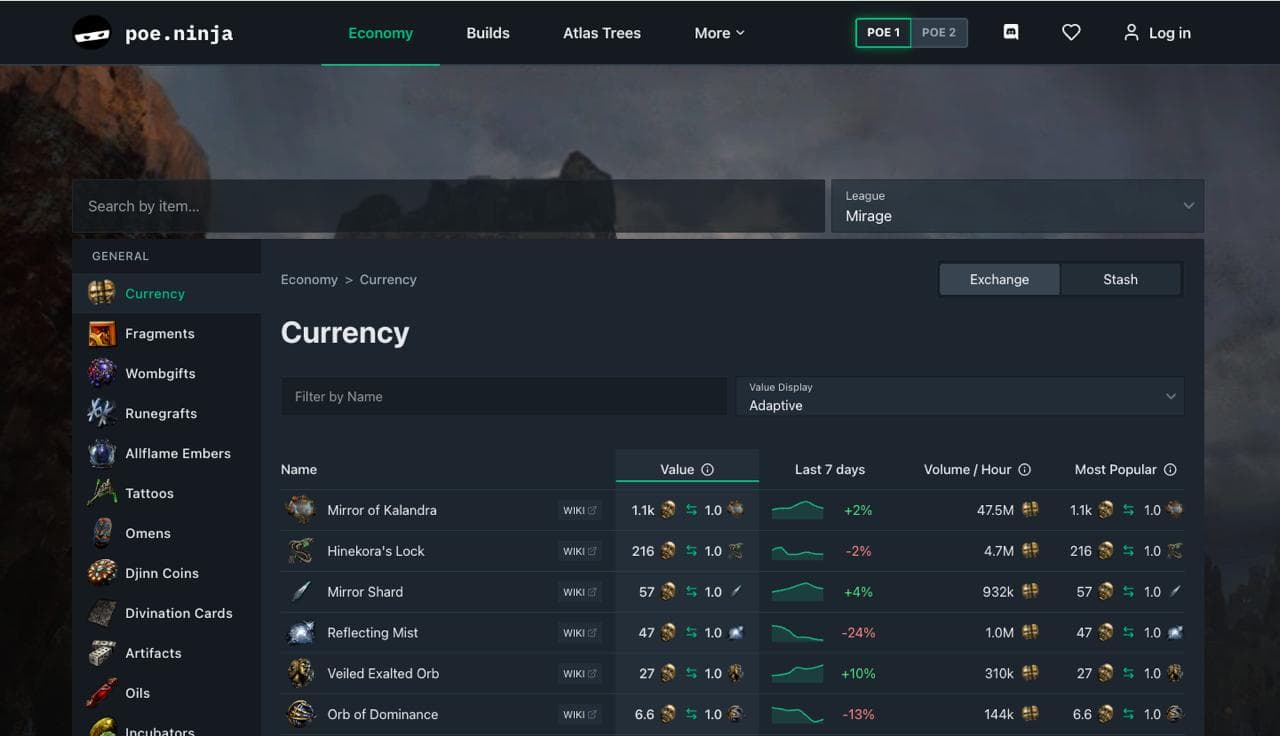Click the poe.ninja logo icon
This screenshot has height=736, width=1280.
[x=92, y=33]
